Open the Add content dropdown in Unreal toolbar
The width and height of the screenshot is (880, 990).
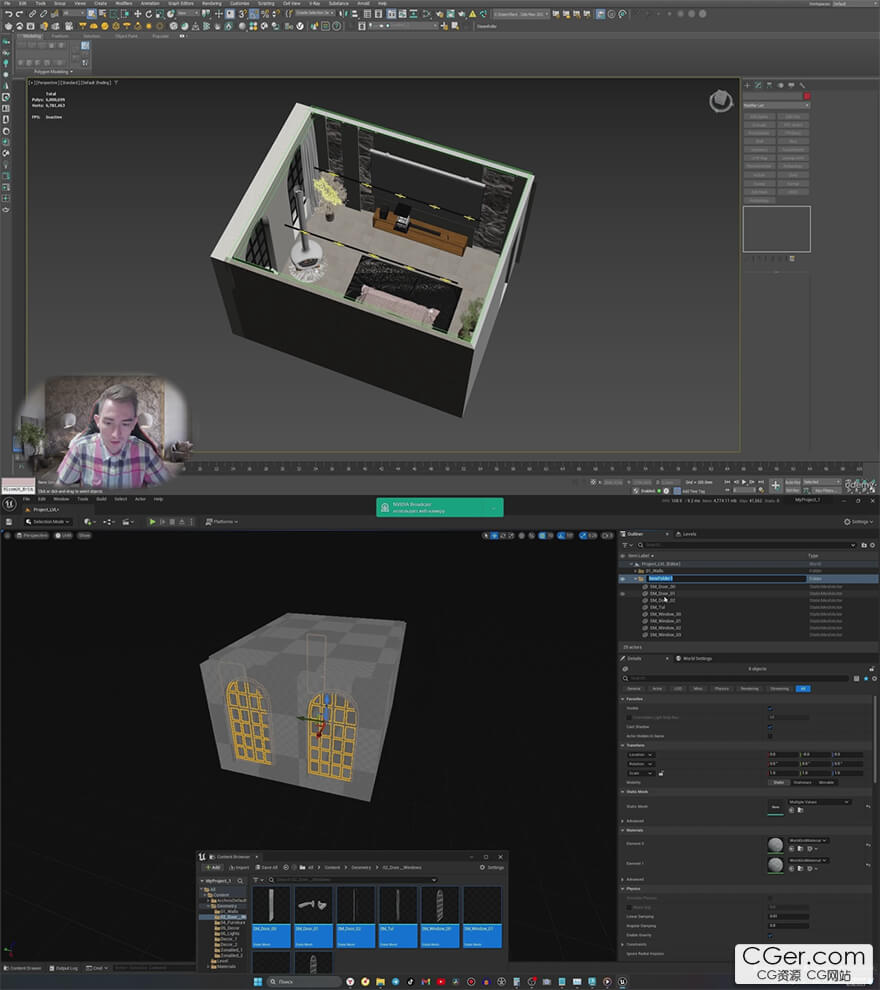[x=90, y=522]
